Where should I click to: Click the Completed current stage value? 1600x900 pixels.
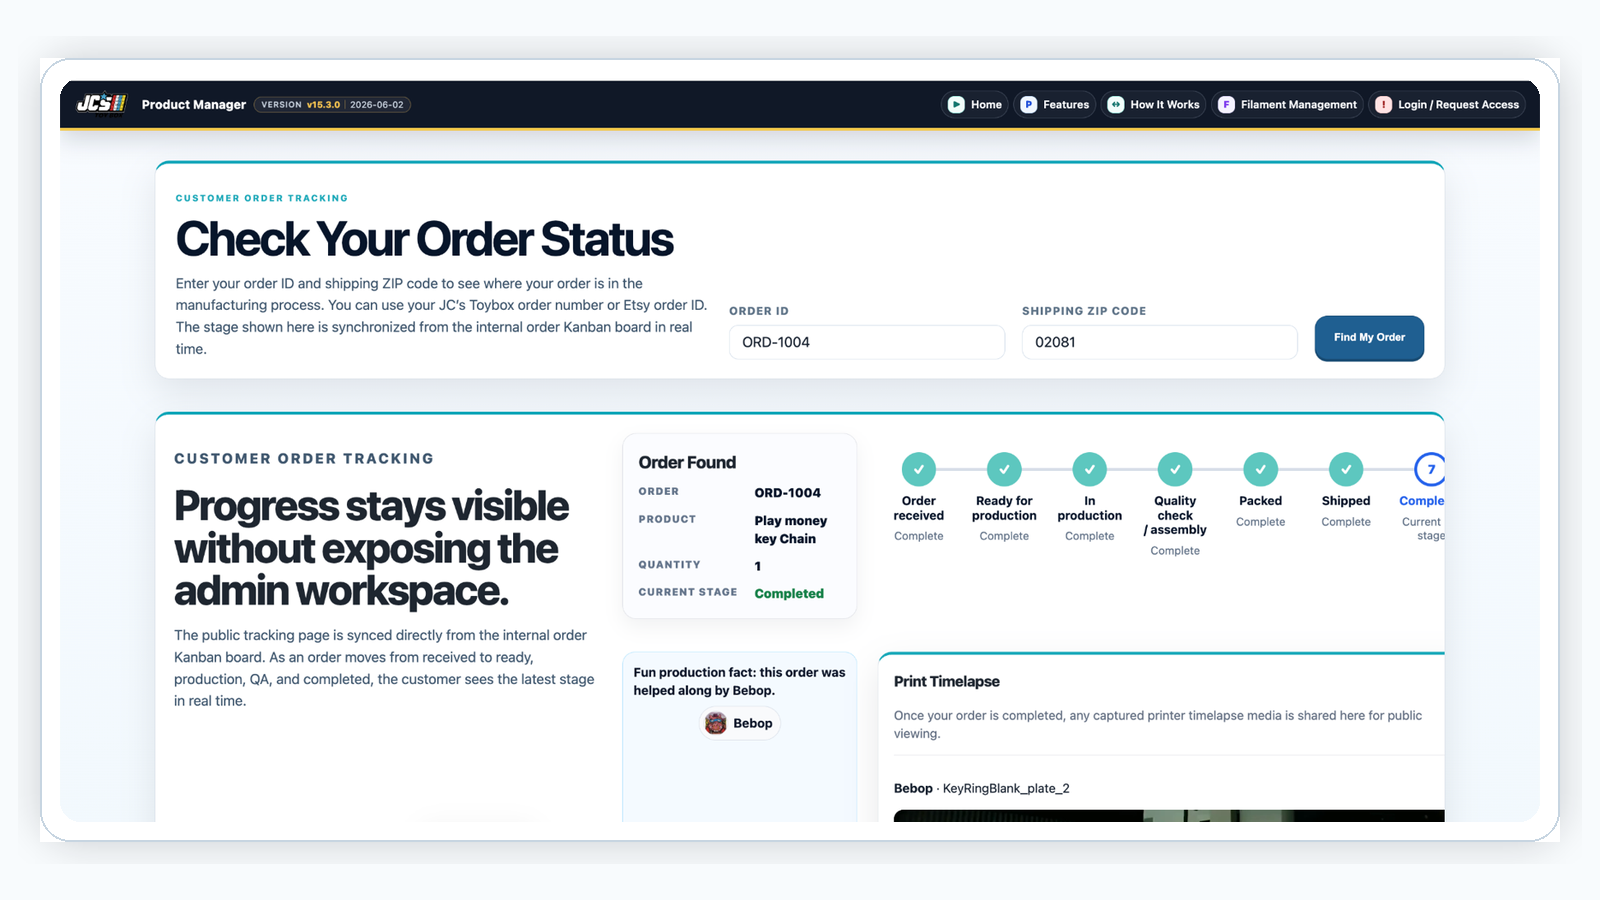[x=789, y=593]
